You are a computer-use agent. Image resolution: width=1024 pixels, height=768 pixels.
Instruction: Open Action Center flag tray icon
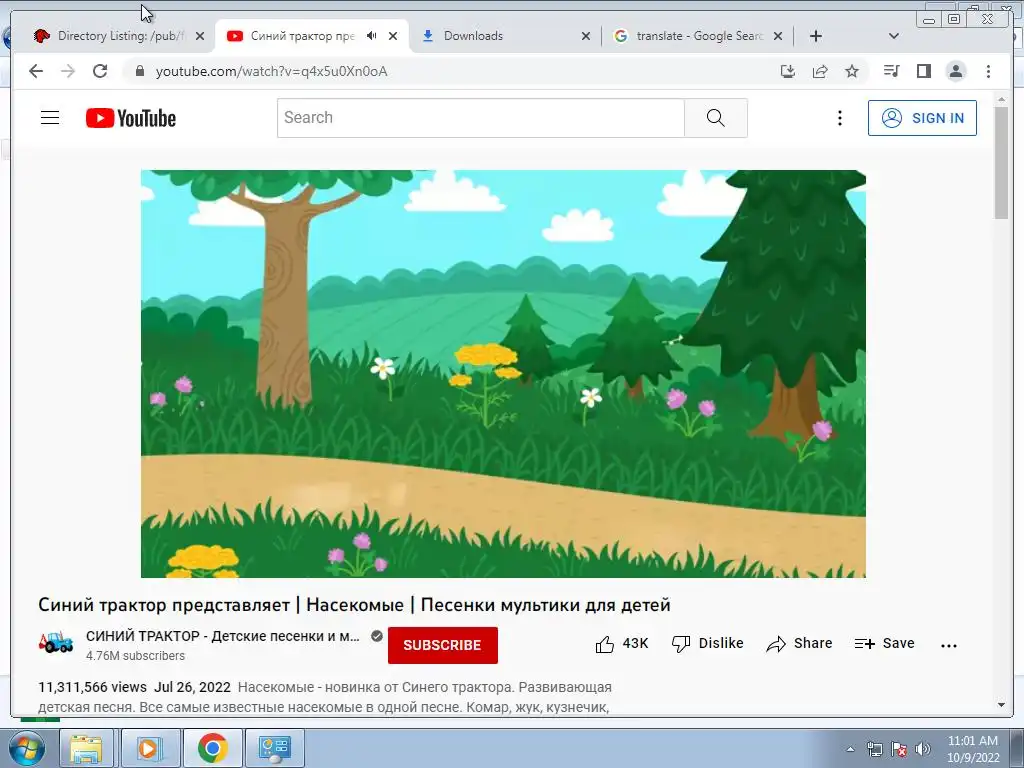pyautogui.click(x=899, y=749)
